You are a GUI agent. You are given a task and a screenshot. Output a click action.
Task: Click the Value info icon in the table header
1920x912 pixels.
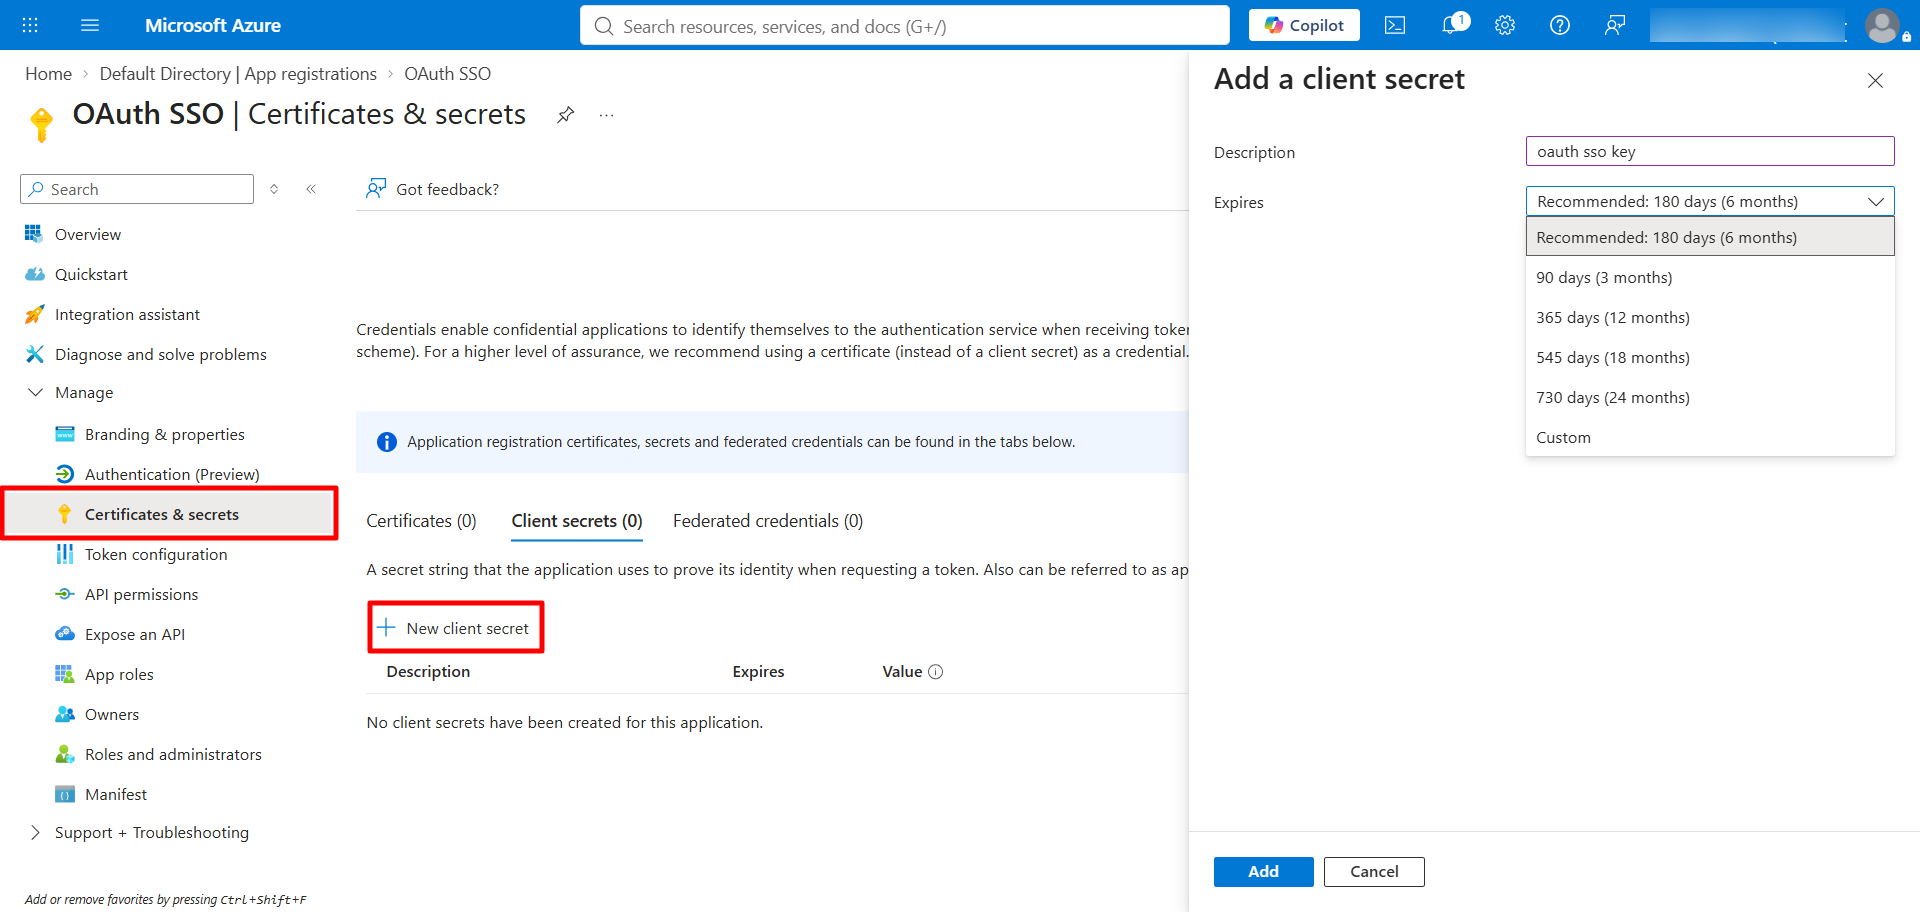[936, 672]
